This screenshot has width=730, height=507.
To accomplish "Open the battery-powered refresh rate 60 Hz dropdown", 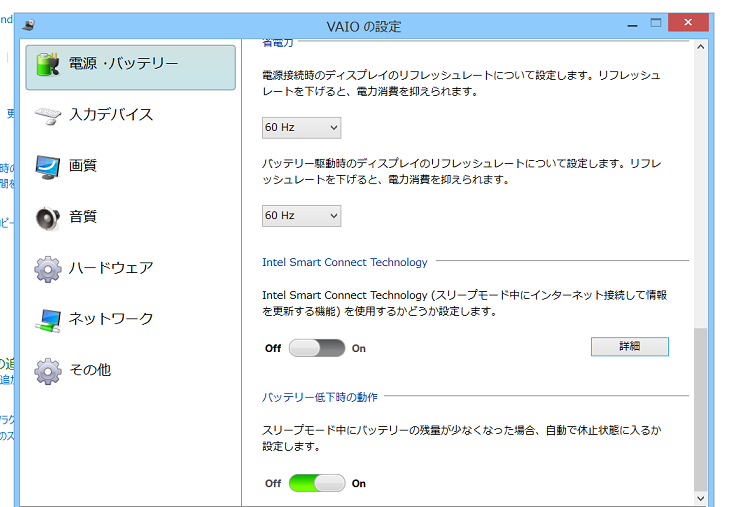I will (x=301, y=216).
